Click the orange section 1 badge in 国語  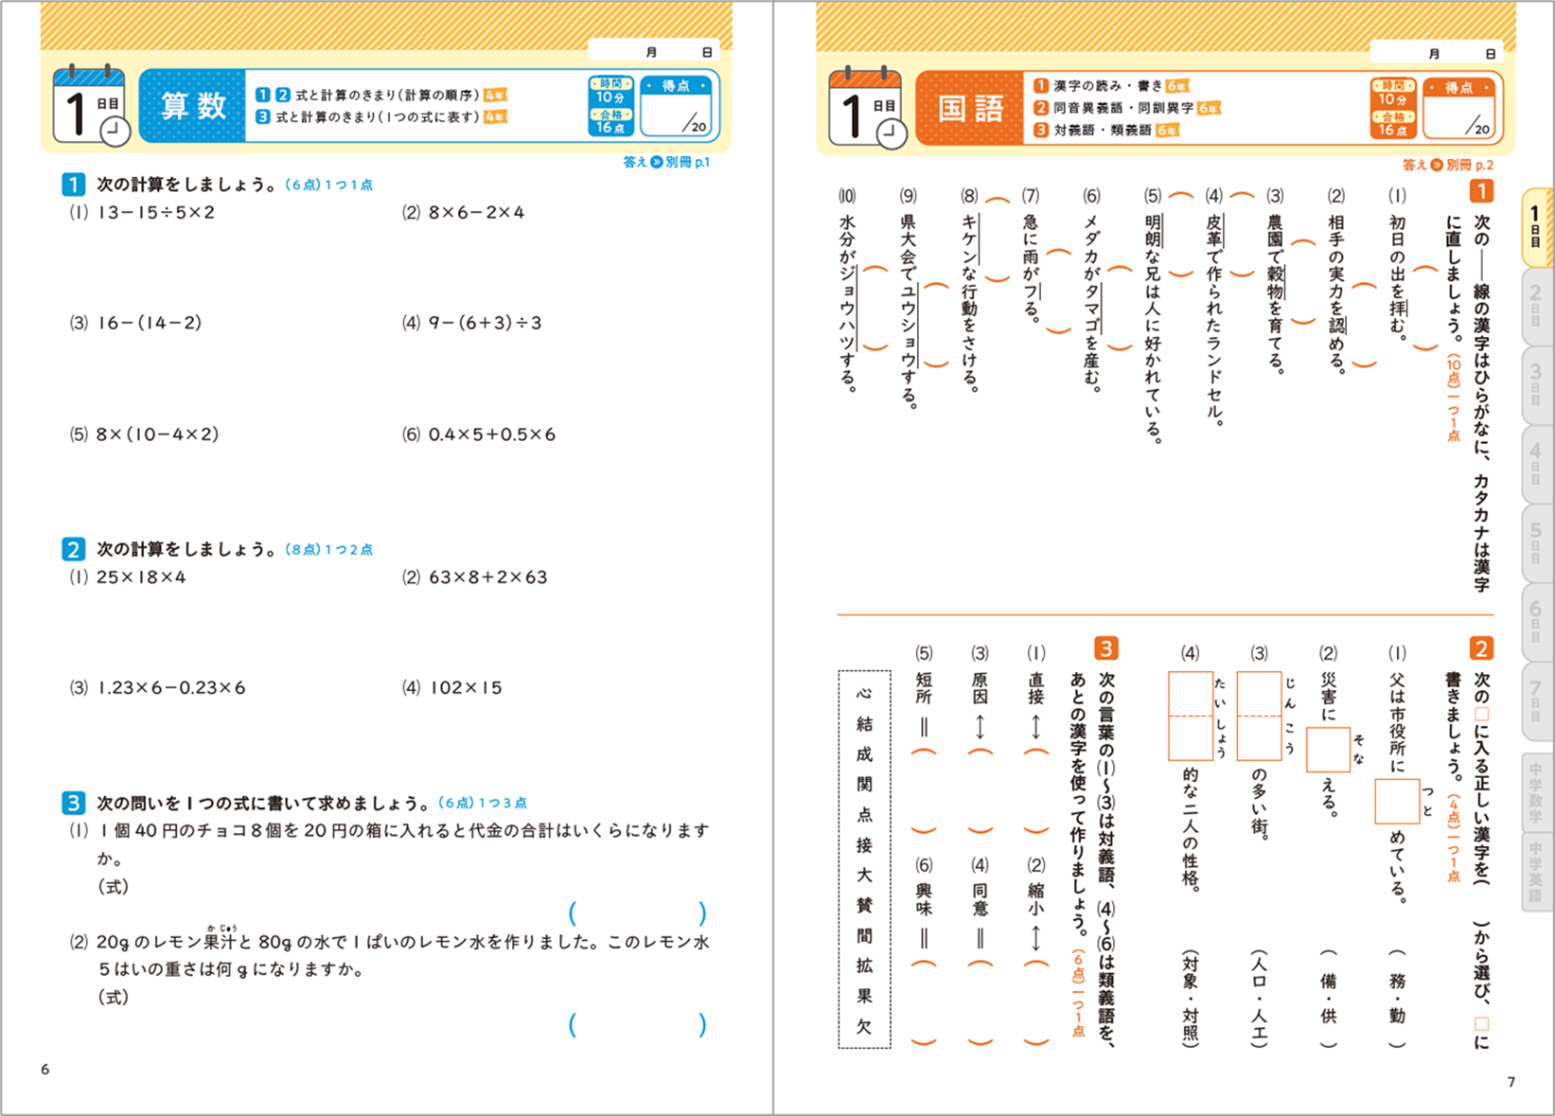click(x=1481, y=190)
